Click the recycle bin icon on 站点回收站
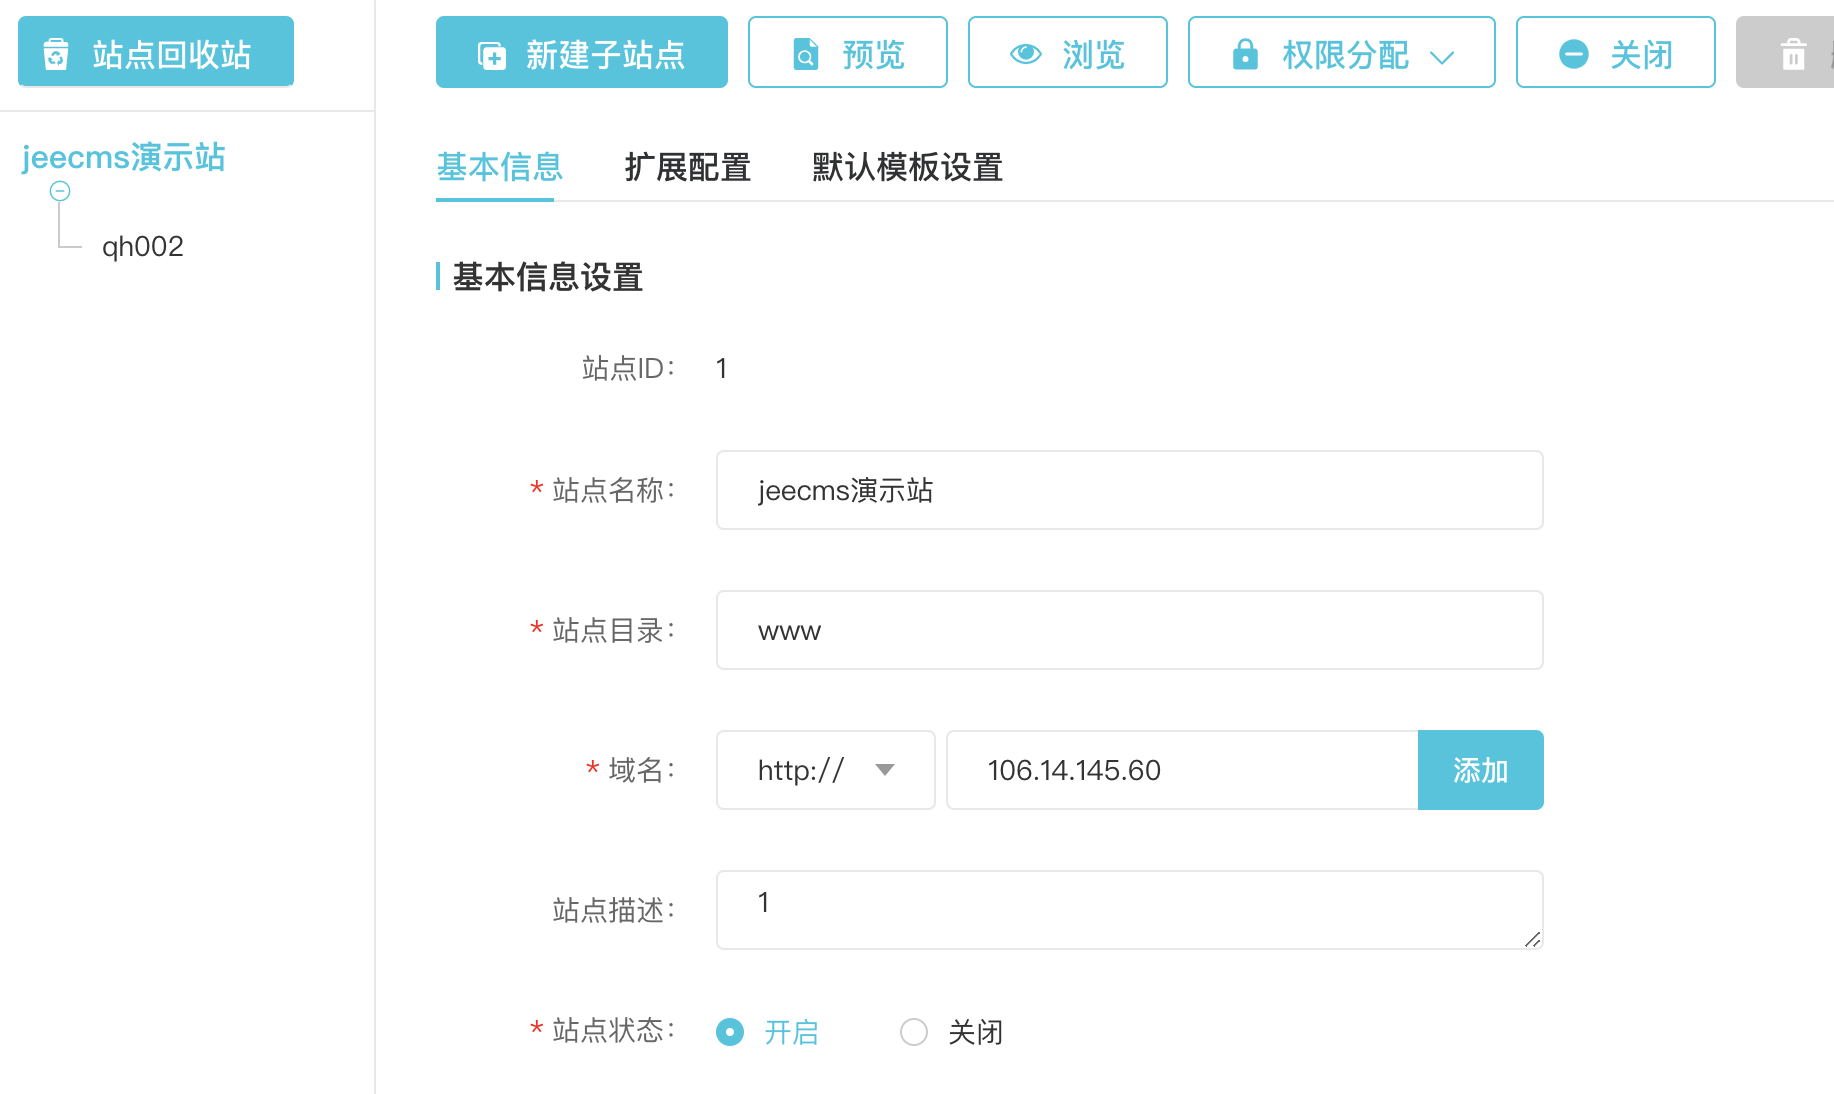This screenshot has width=1834, height=1094. [x=56, y=54]
